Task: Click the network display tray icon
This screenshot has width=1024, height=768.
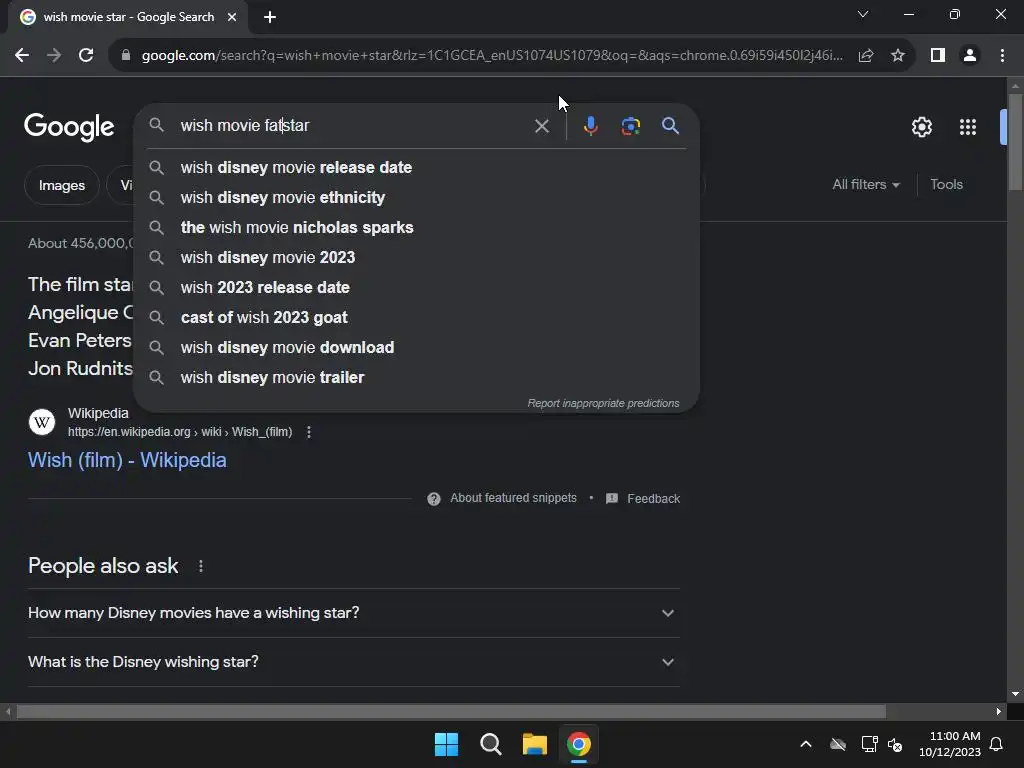Action: click(869, 744)
